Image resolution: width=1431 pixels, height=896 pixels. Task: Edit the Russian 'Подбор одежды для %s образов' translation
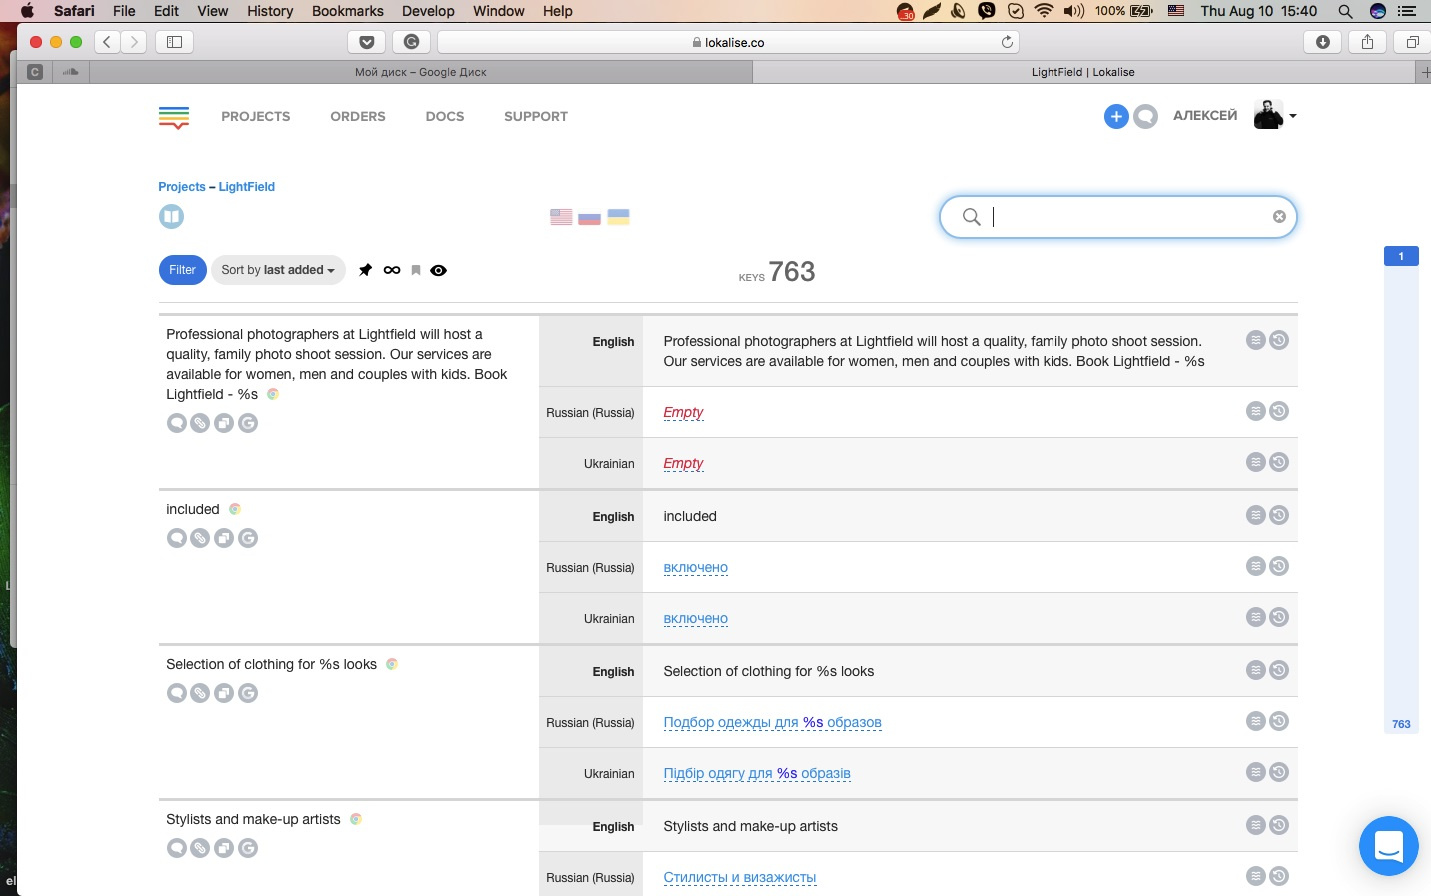773,722
